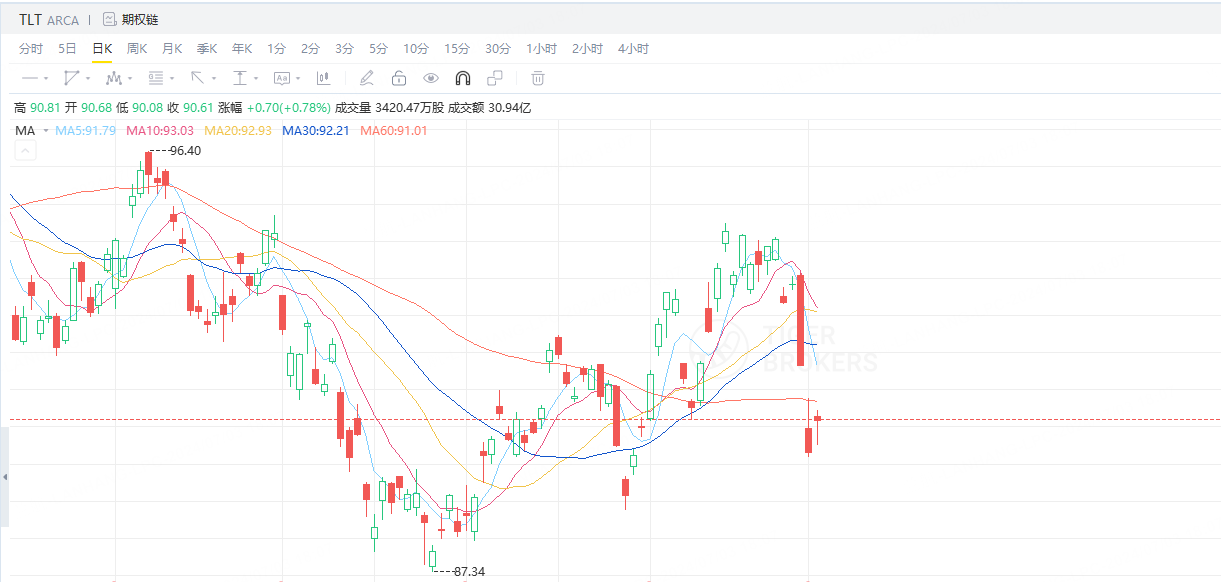Toggle the lock drawings icon
This screenshot has height=582, width=1221.
[x=399, y=78]
